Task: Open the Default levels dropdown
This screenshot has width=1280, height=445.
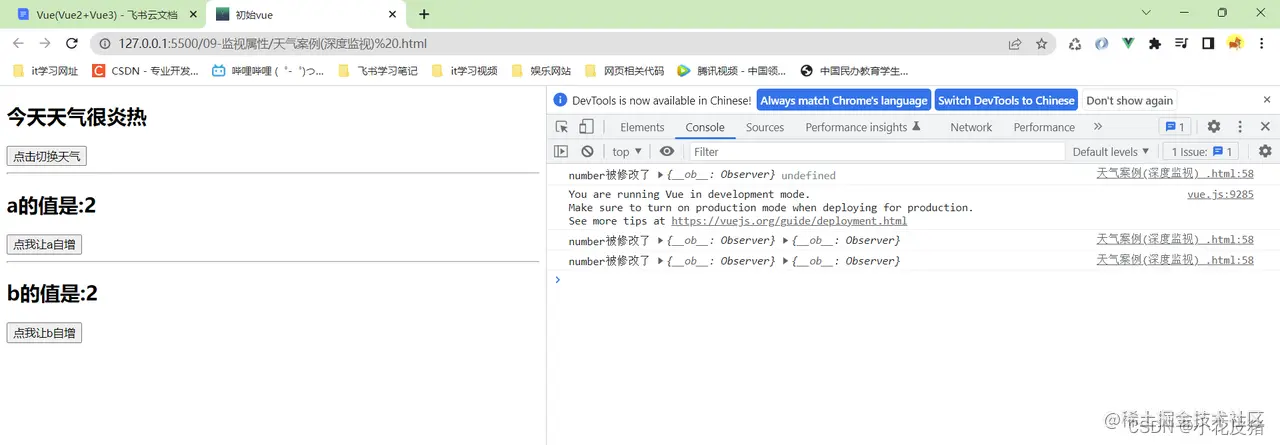Action: tap(1110, 152)
